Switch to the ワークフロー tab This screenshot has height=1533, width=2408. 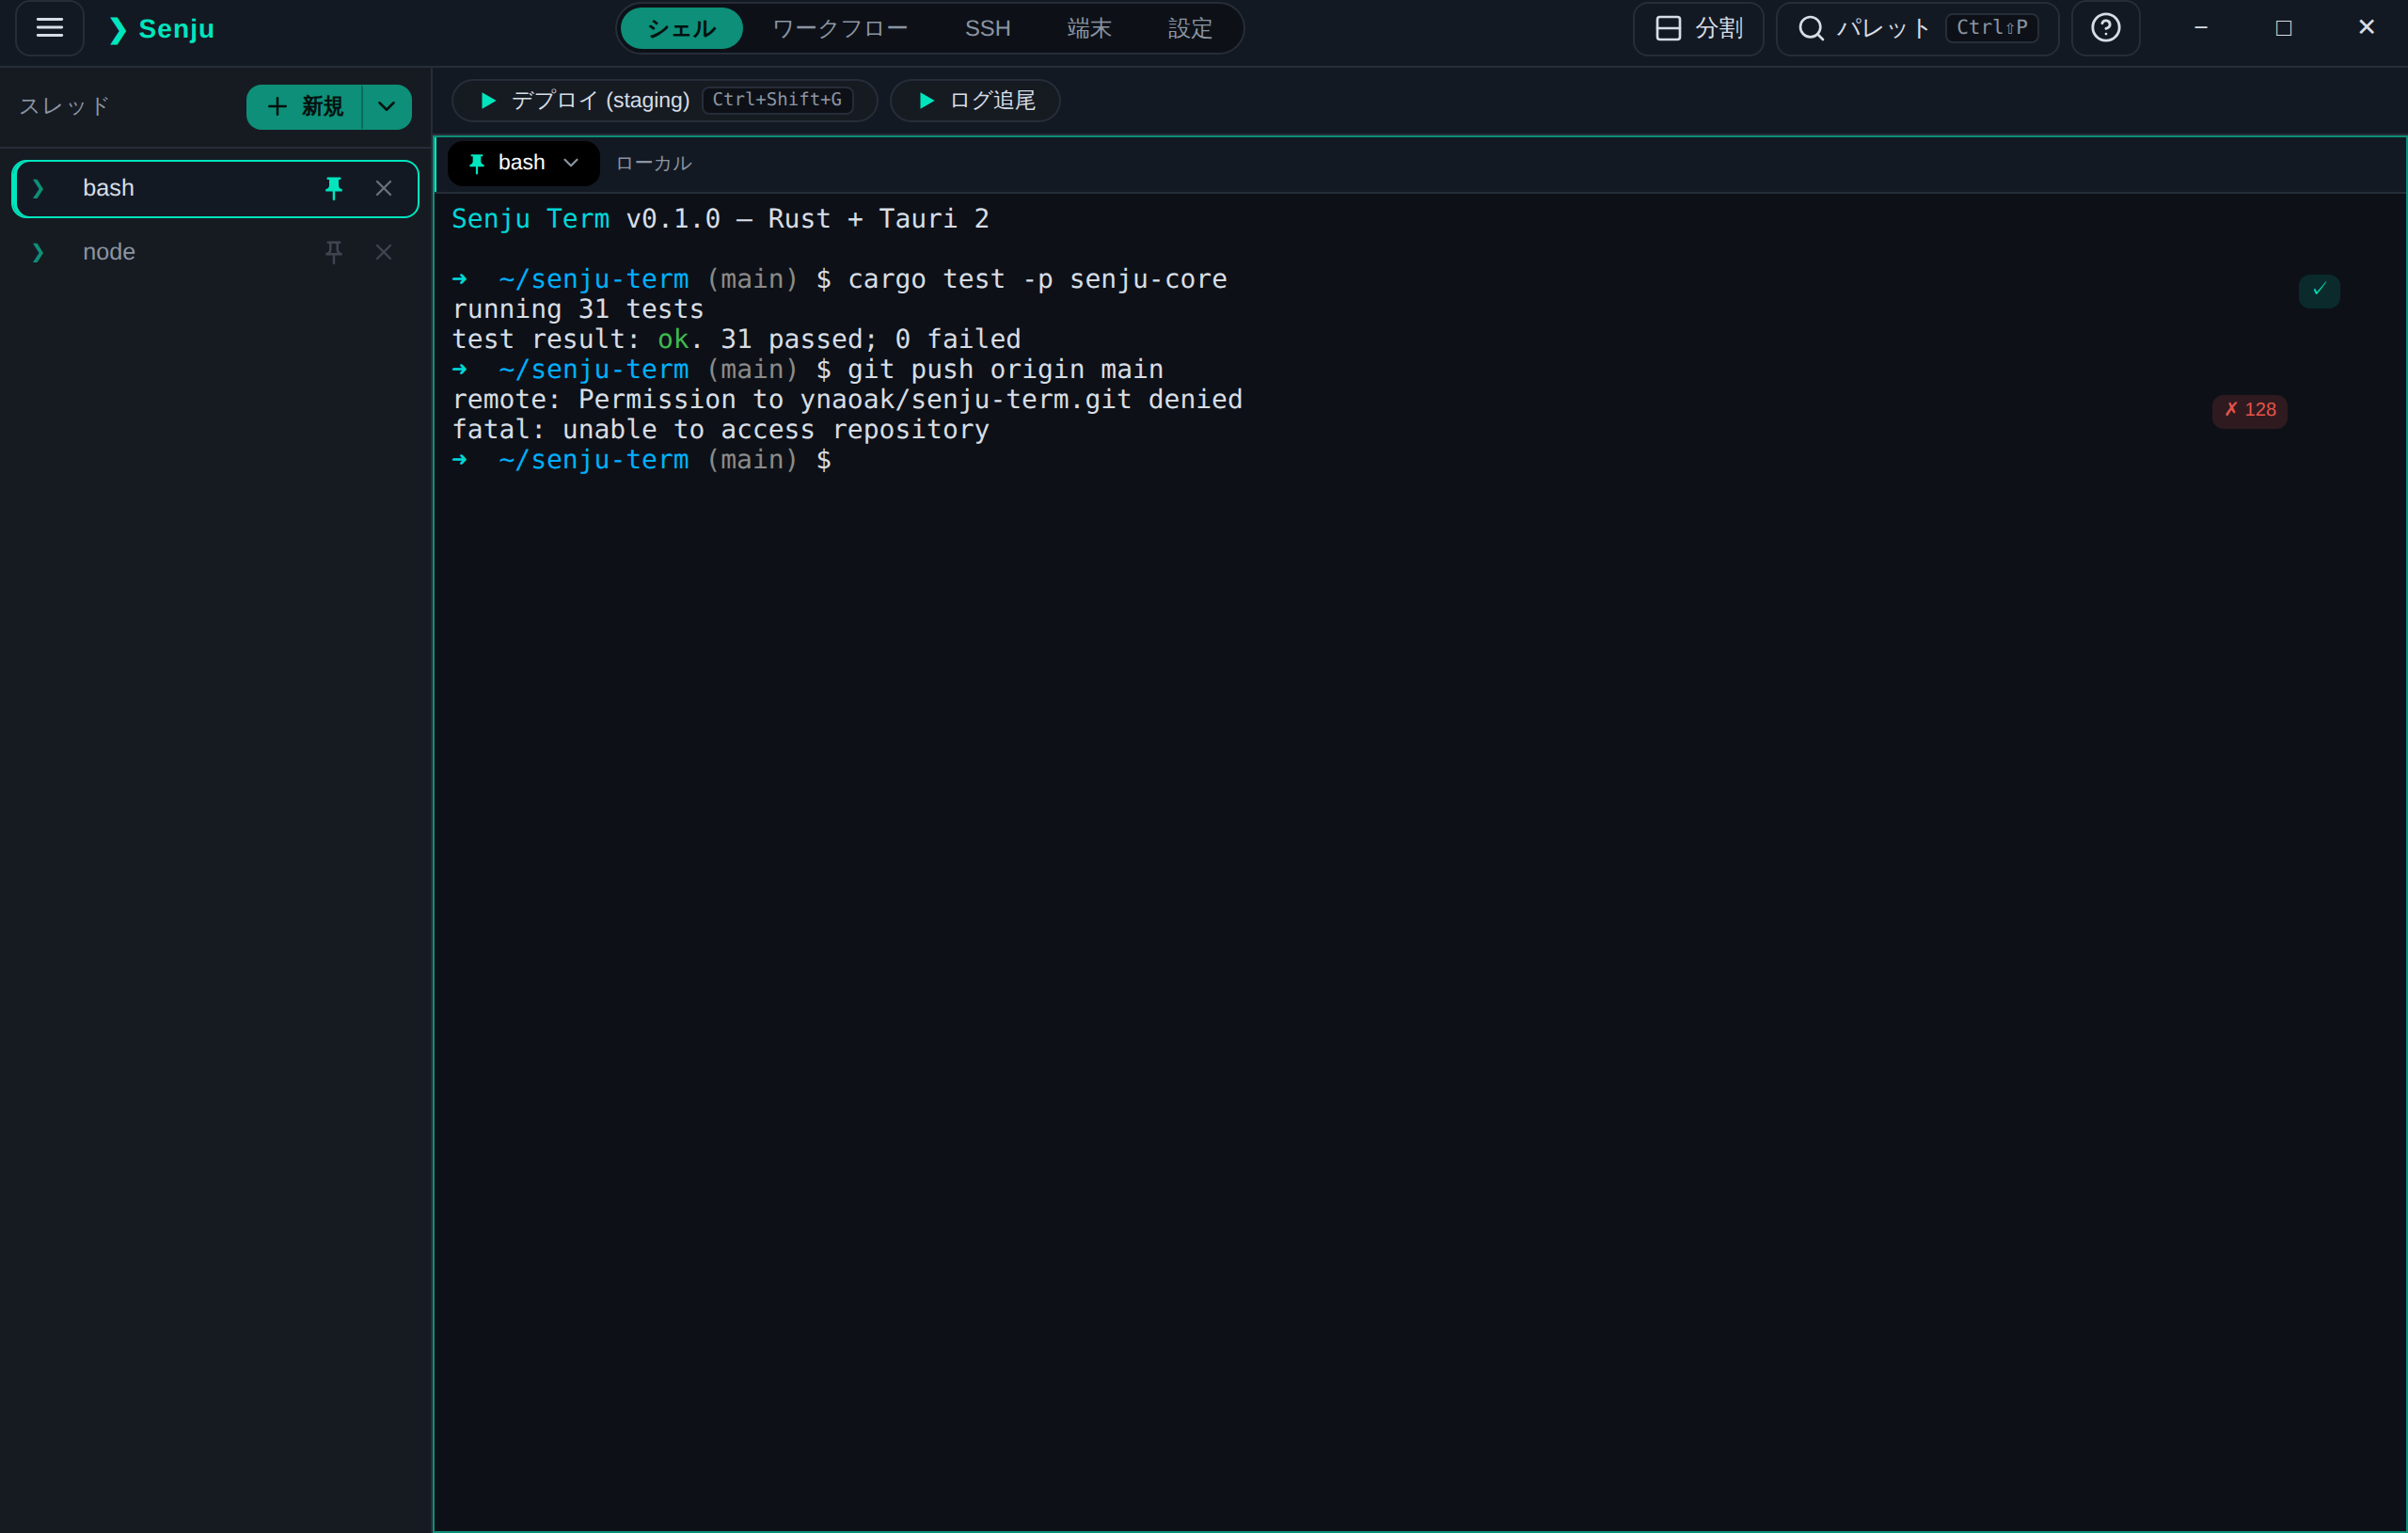click(839, 28)
